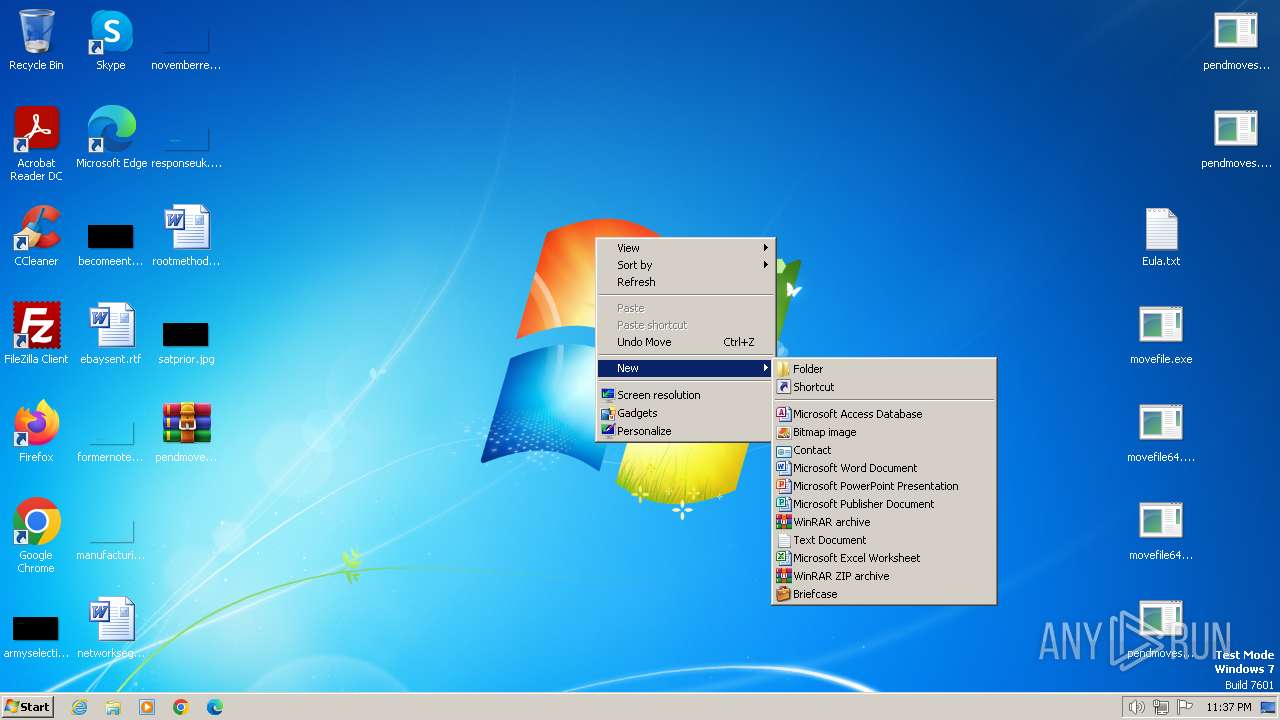Create a new Bitmap image

[x=884, y=432]
